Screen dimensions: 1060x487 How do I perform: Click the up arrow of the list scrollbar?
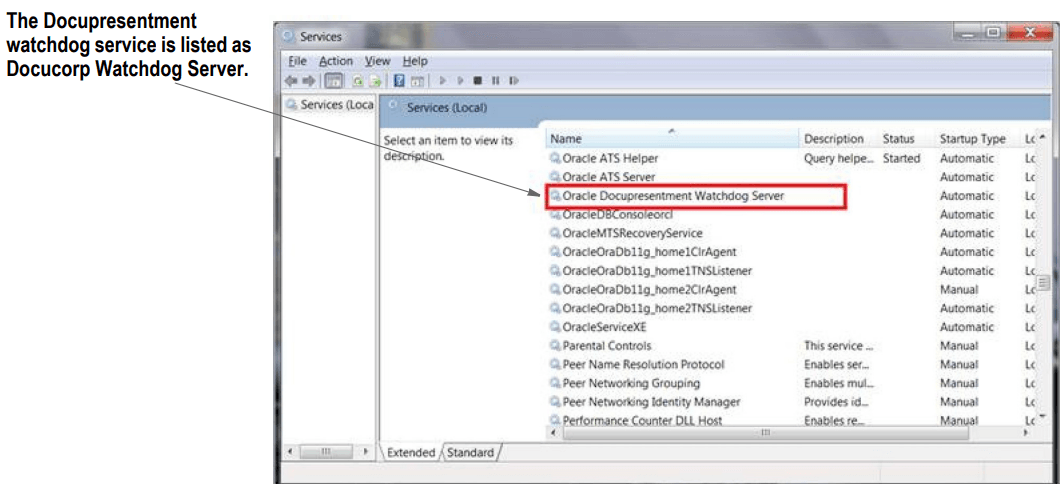[1044, 138]
